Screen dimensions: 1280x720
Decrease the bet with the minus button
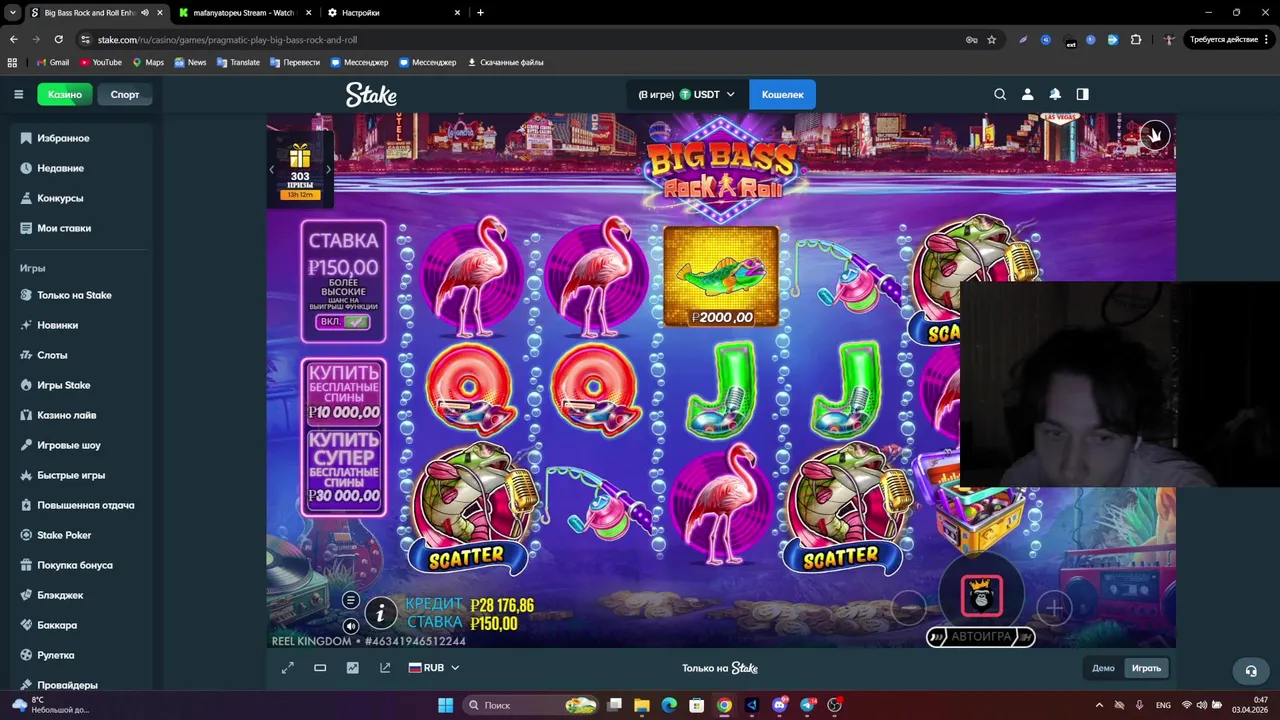(908, 607)
